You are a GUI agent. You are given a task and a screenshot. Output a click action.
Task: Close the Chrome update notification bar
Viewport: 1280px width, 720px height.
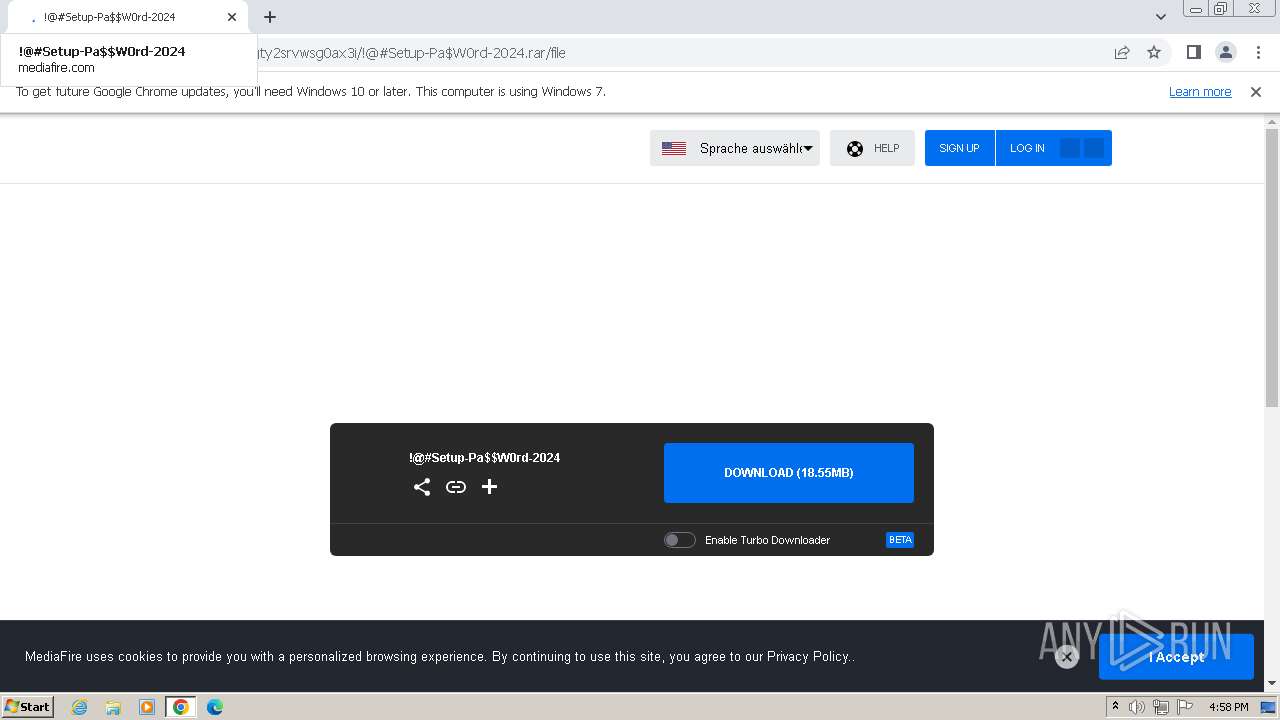pyautogui.click(x=1256, y=92)
